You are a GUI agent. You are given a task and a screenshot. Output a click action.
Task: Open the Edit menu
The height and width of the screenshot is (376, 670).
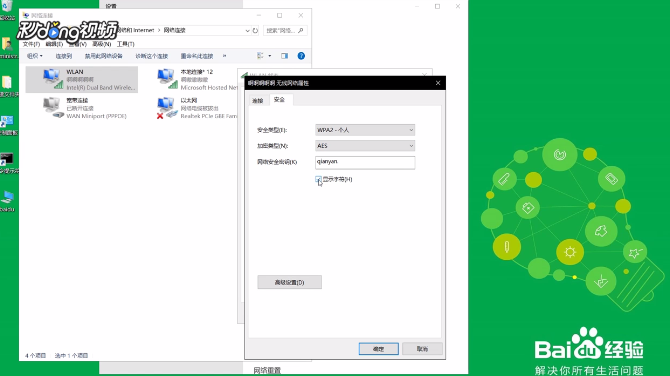pyautogui.click(x=54, y=44)
